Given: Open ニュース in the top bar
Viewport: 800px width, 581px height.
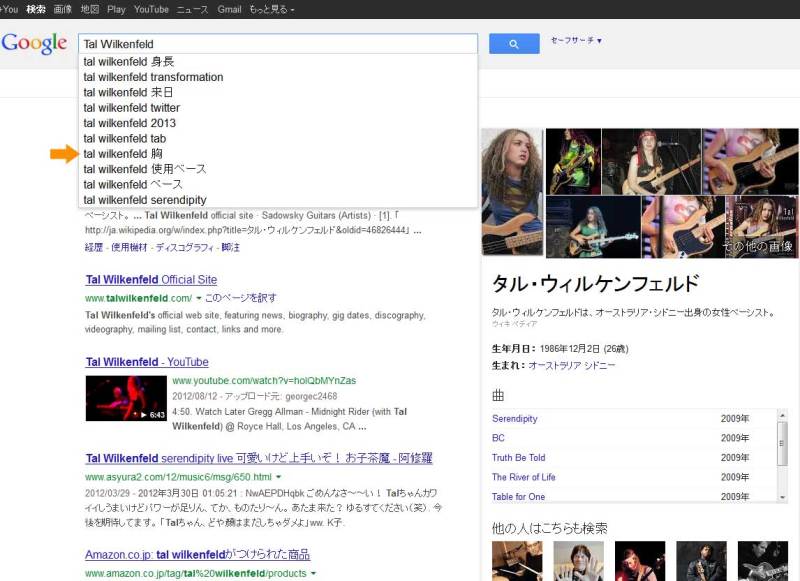Looking at the screenshot, I should pos(192,9).
